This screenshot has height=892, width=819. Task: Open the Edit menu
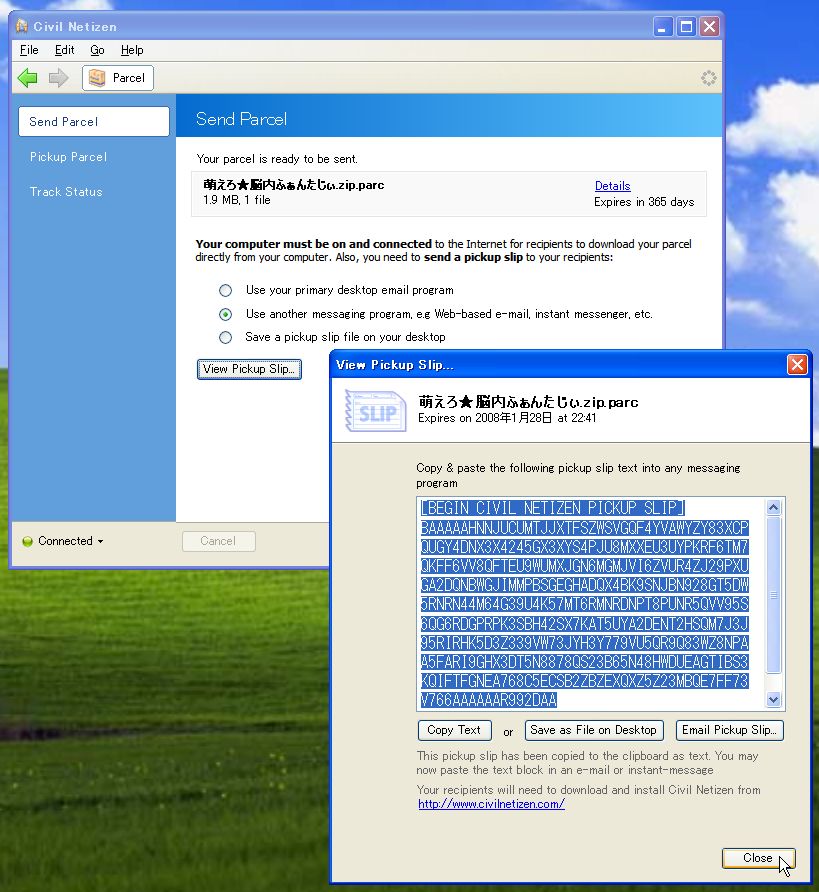pos(64,50)
